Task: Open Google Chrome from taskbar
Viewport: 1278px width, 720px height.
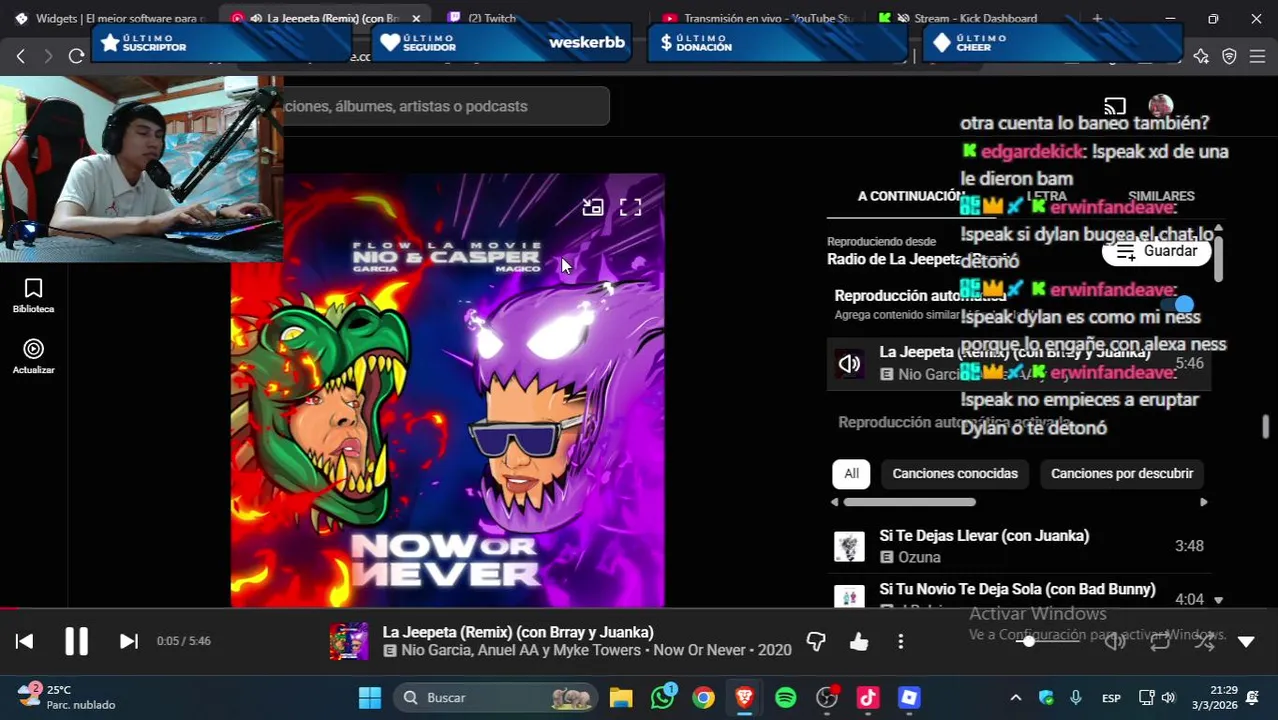Action: click(704, 698)
